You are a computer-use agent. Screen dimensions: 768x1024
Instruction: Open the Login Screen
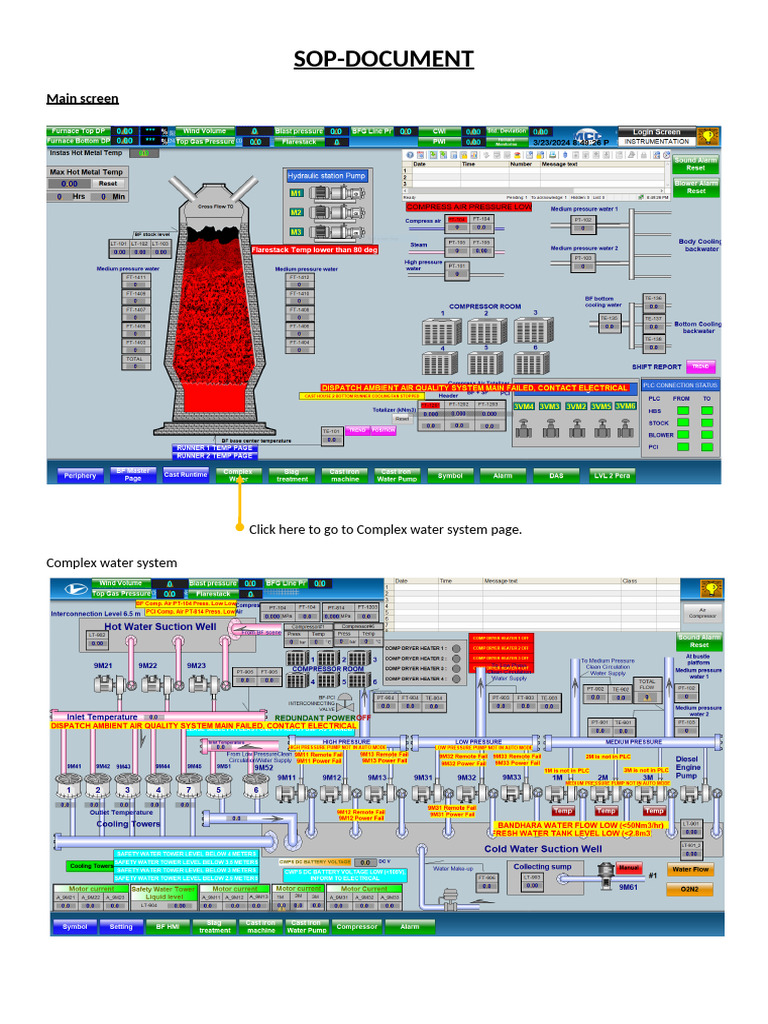pyautogui.click(x=656, y=131)
